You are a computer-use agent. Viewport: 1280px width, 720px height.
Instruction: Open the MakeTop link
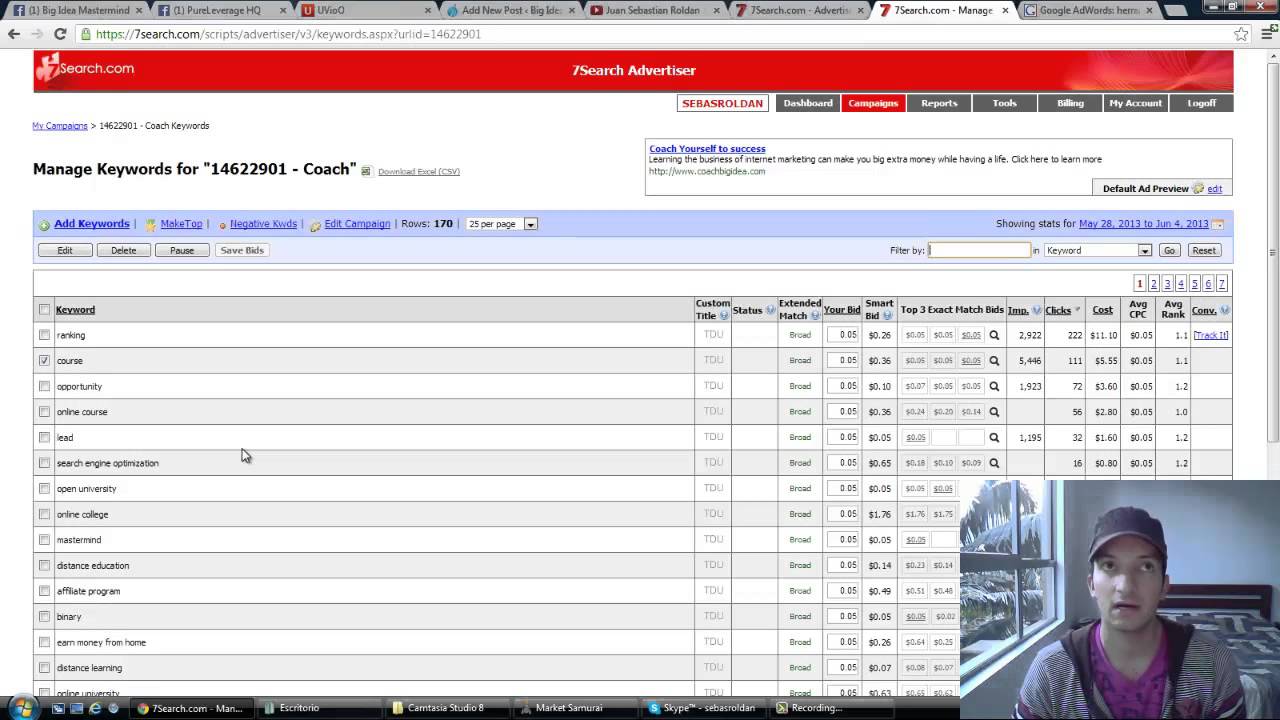(x=181, y=224)
